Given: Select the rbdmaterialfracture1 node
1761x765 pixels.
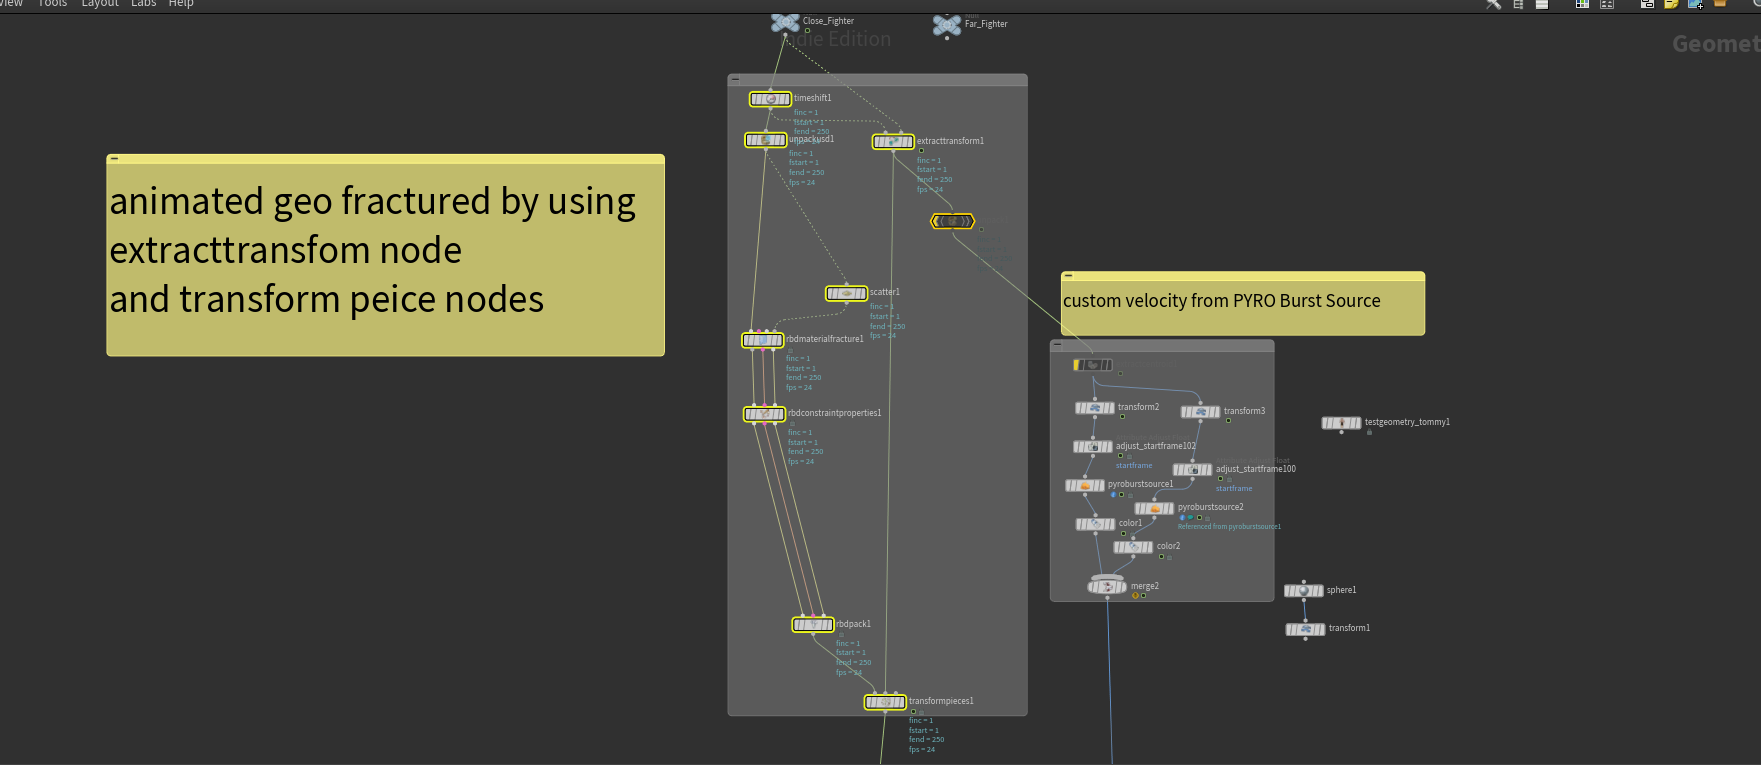Looking at the screenshot, I should click(x=763, y=340).
